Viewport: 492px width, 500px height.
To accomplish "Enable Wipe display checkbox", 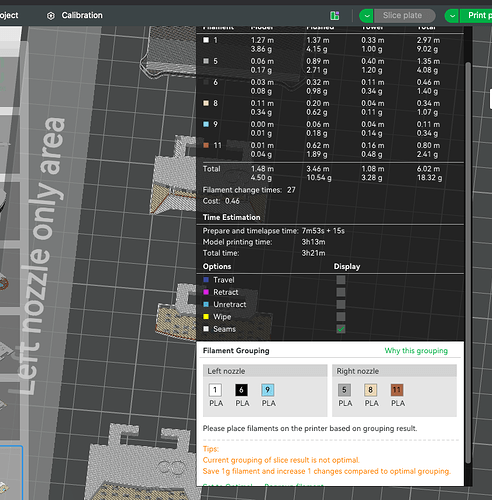I will pos(341,317).
